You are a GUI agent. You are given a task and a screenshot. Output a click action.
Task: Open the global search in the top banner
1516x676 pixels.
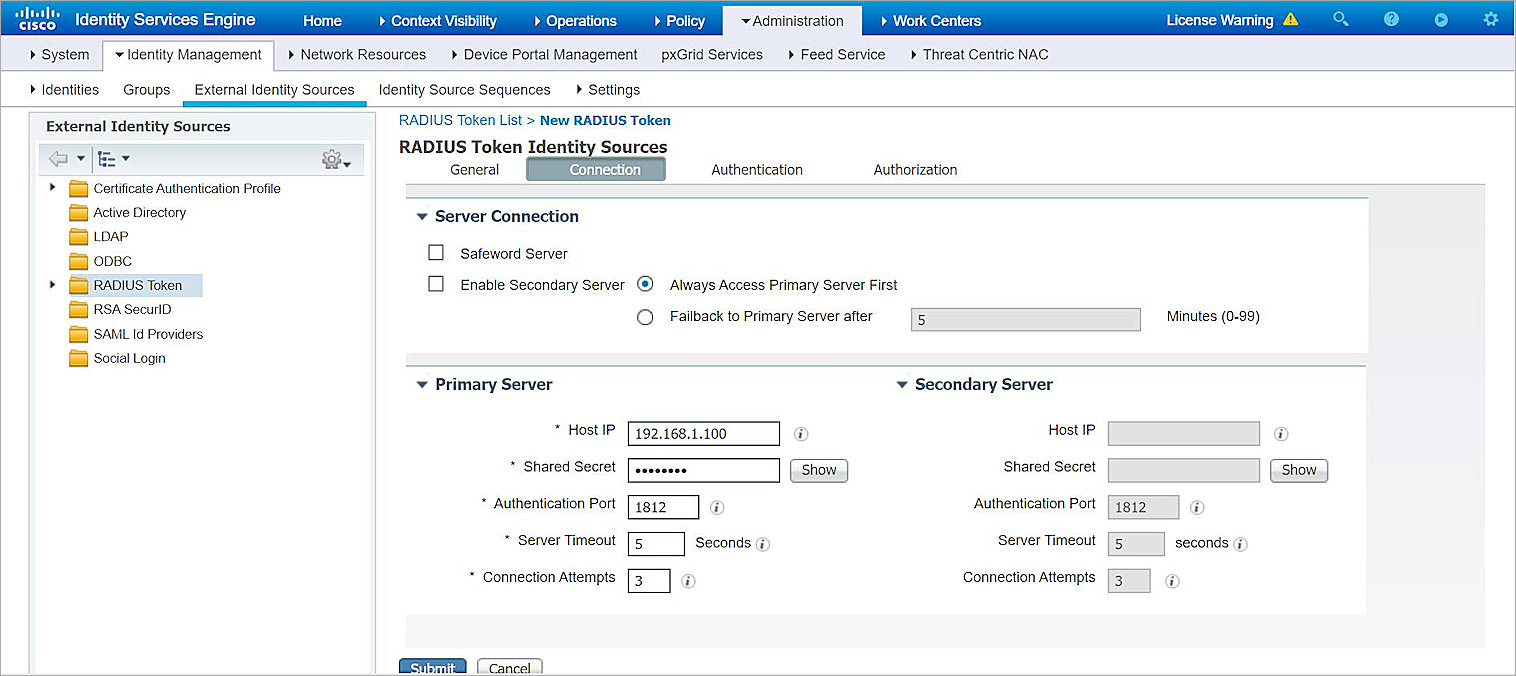tap(1340, 19)
